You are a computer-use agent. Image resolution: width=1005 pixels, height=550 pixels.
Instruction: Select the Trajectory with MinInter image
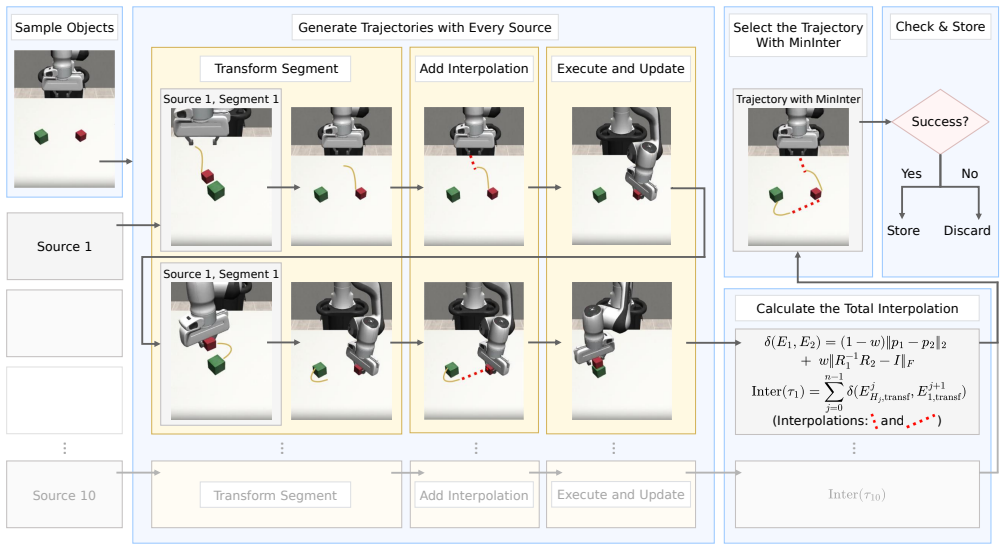pos(799,177)
